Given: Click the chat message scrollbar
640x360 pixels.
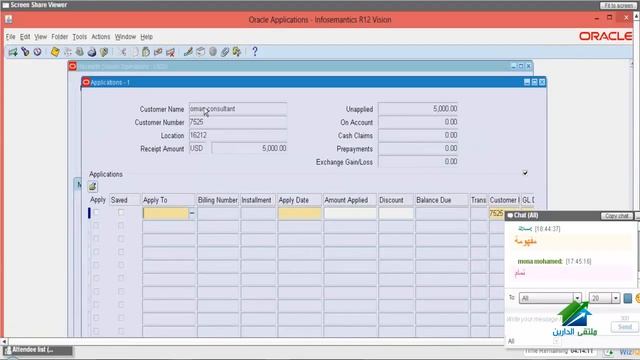Looking at the screenshot, I should click(638, 253).
